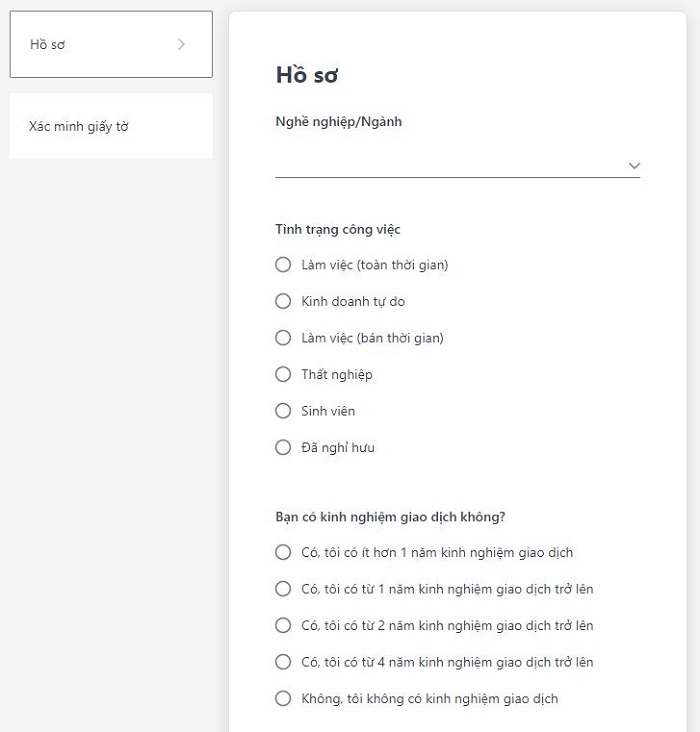The width and height of the screenshot is (700, 732).
Task: Select Không, tôi không có kinh nghiệm
Action: (283, 698)
